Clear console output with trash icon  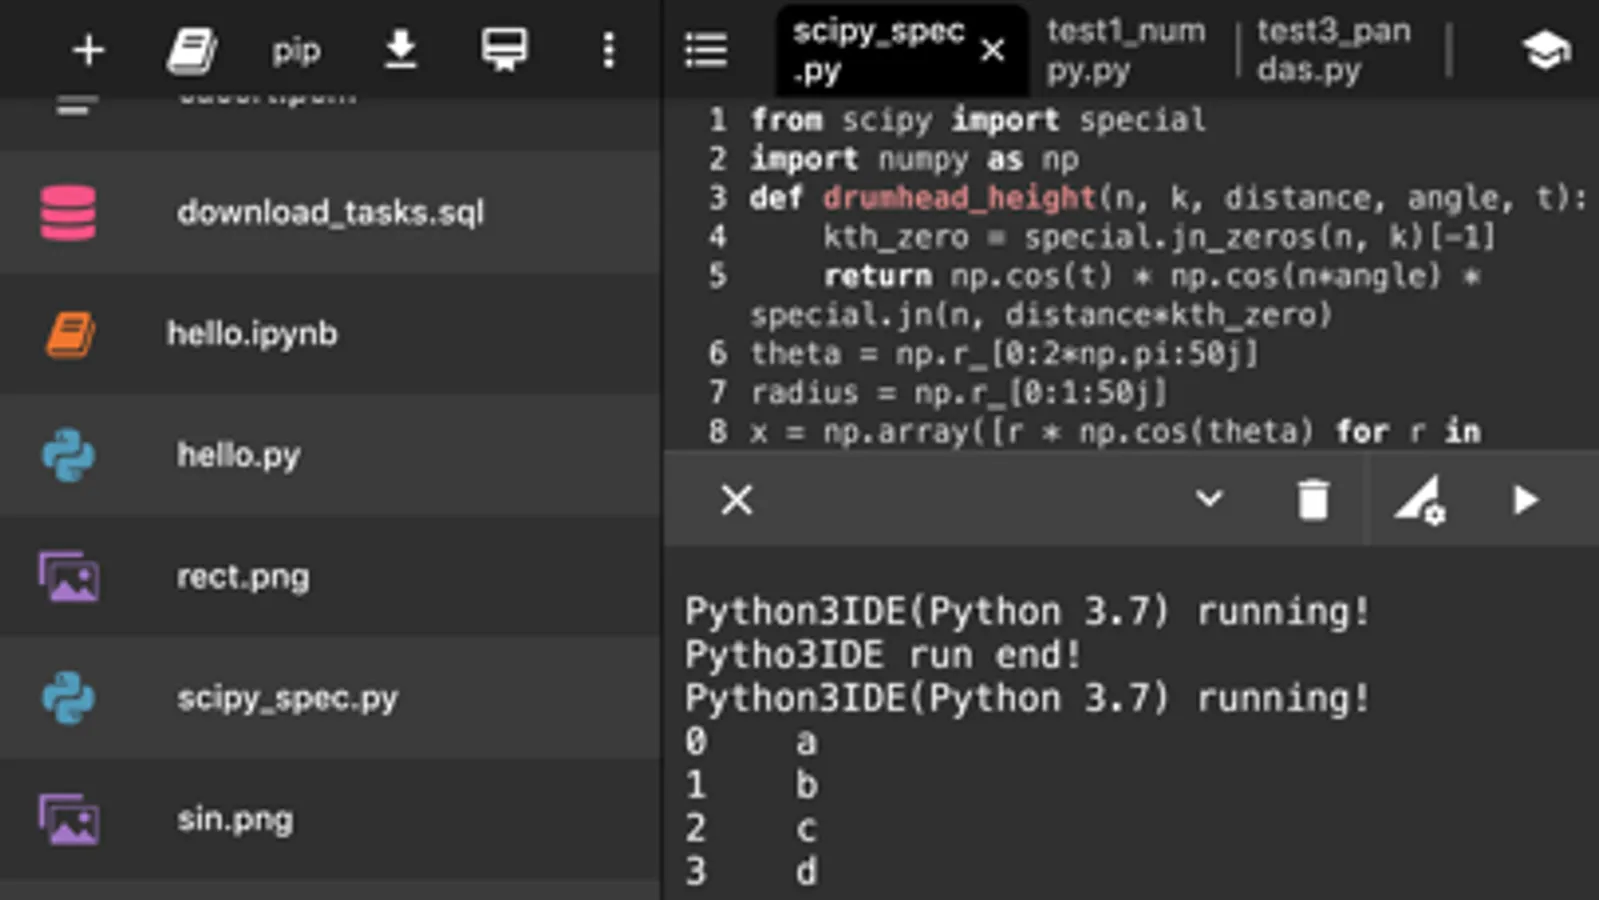(x=1313, y=499)
